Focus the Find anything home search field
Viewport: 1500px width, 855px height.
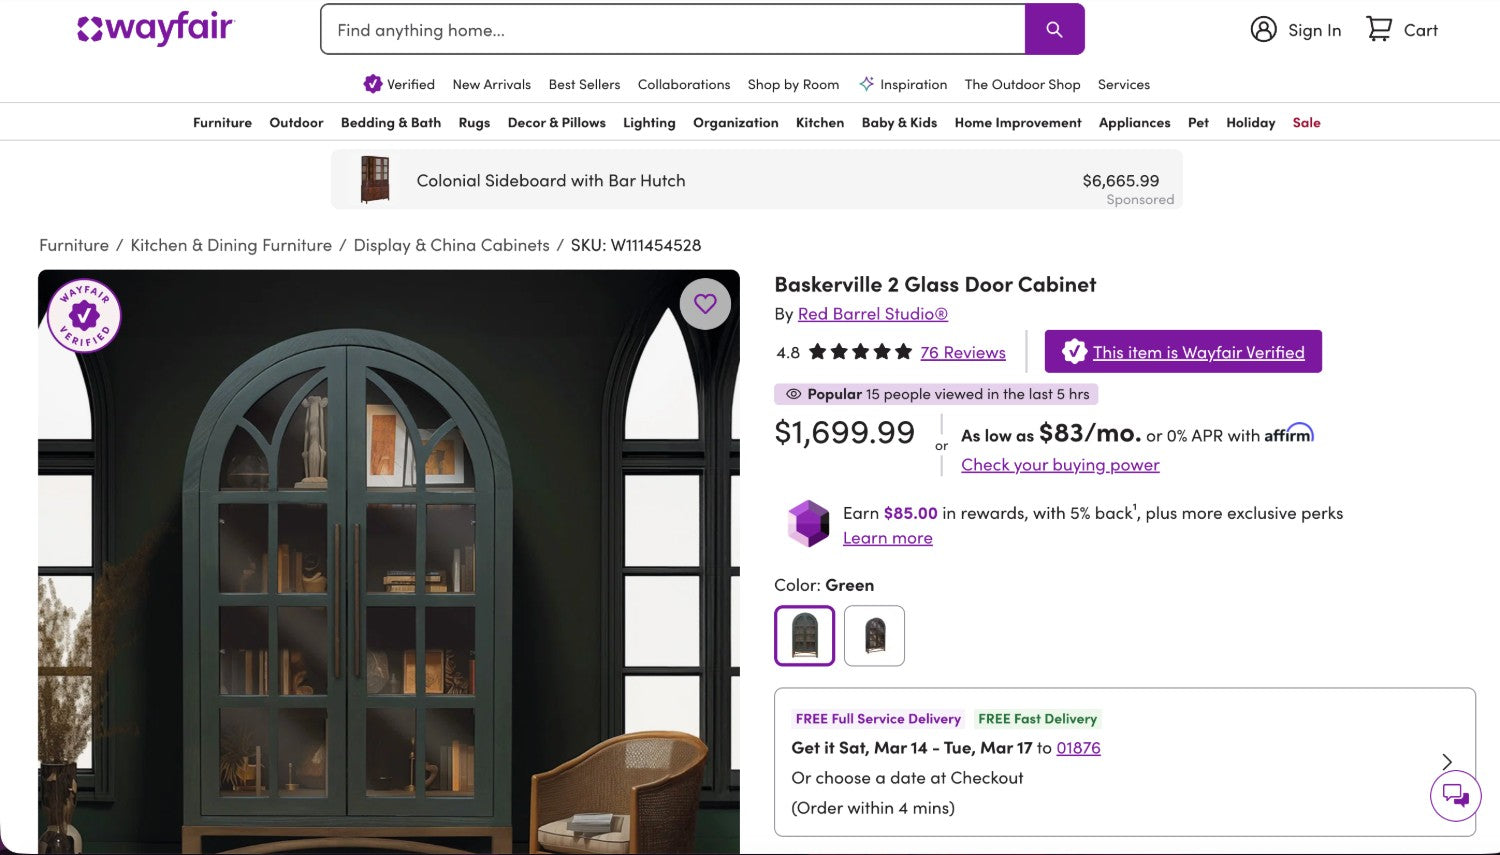point(672,30)
